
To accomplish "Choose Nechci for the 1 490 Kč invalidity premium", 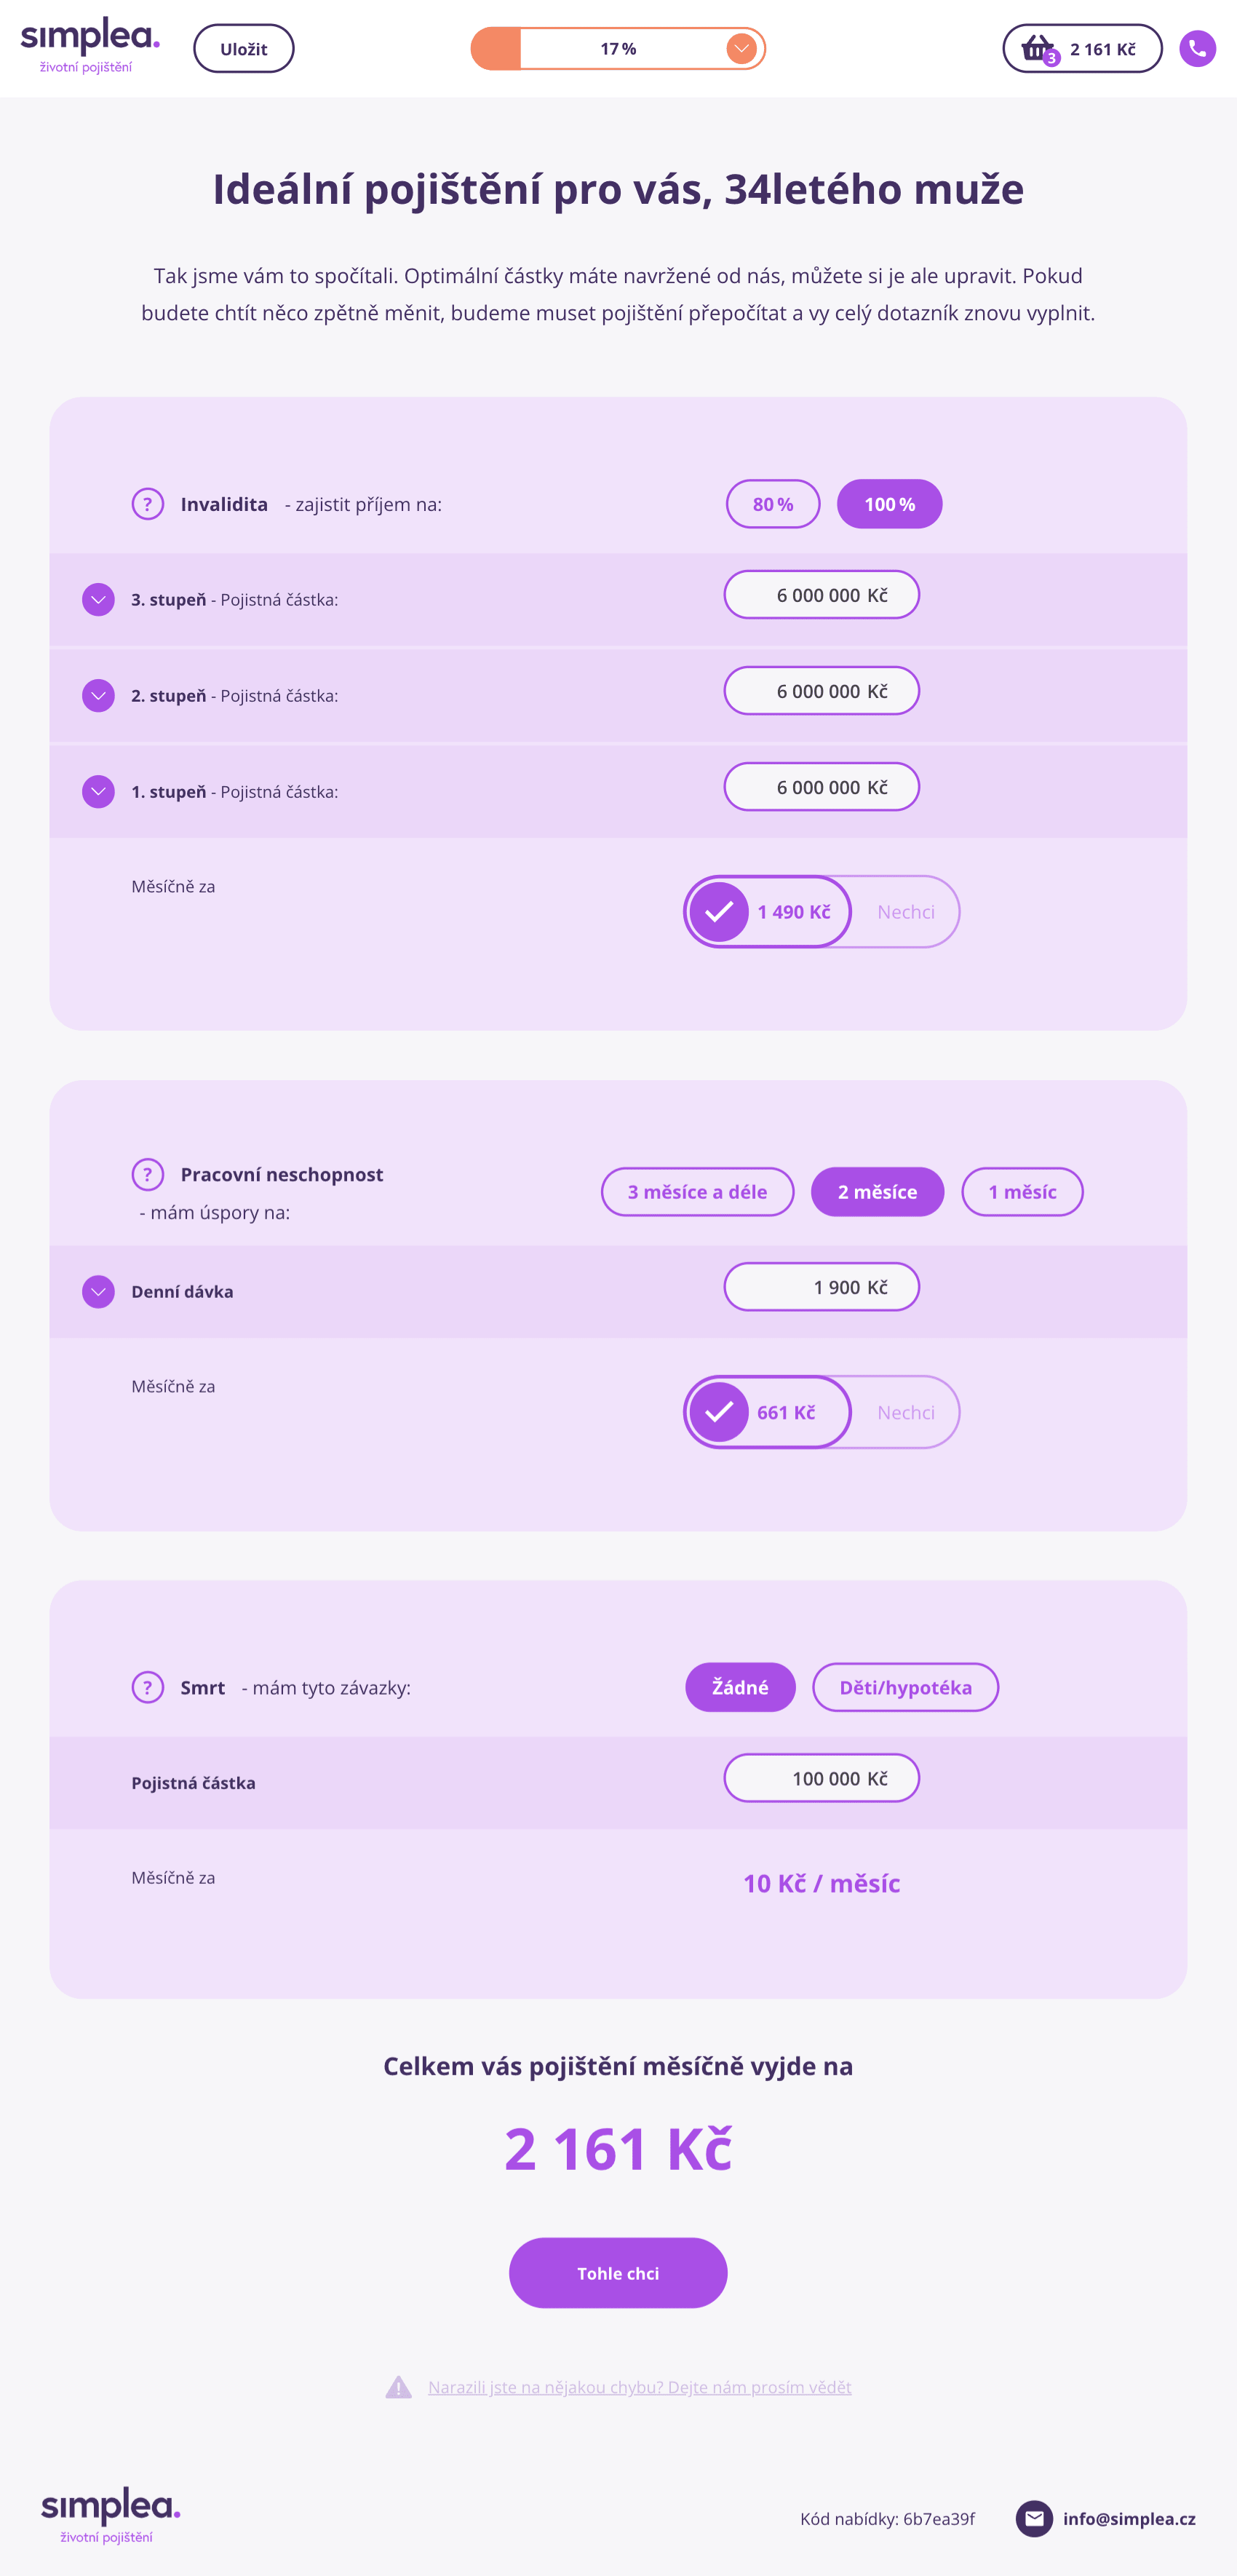I will click(x=905, y=911).
